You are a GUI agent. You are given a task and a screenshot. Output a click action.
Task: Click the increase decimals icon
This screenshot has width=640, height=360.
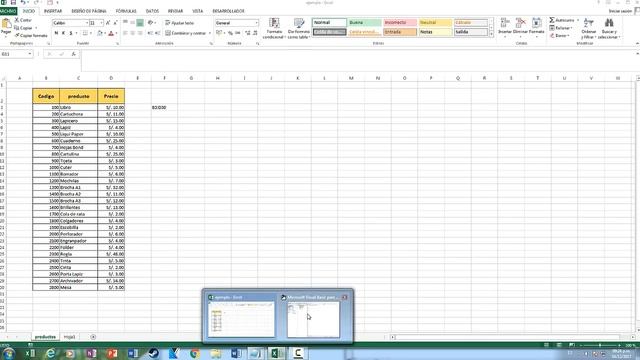click(x=248, y=33)
